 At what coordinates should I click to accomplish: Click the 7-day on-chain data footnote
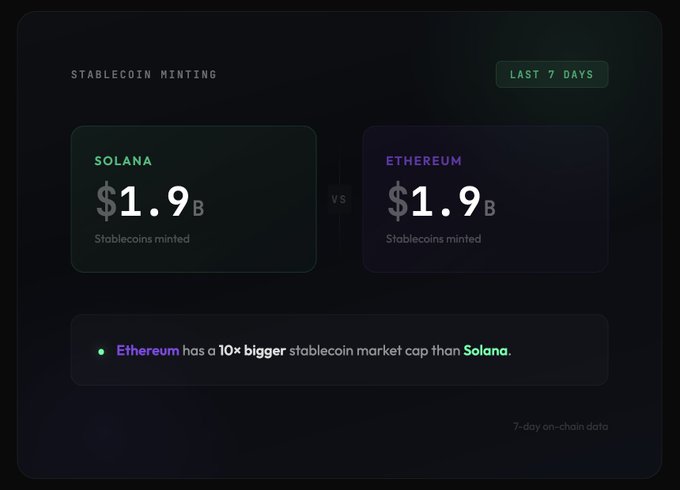(x=560, y=427)
